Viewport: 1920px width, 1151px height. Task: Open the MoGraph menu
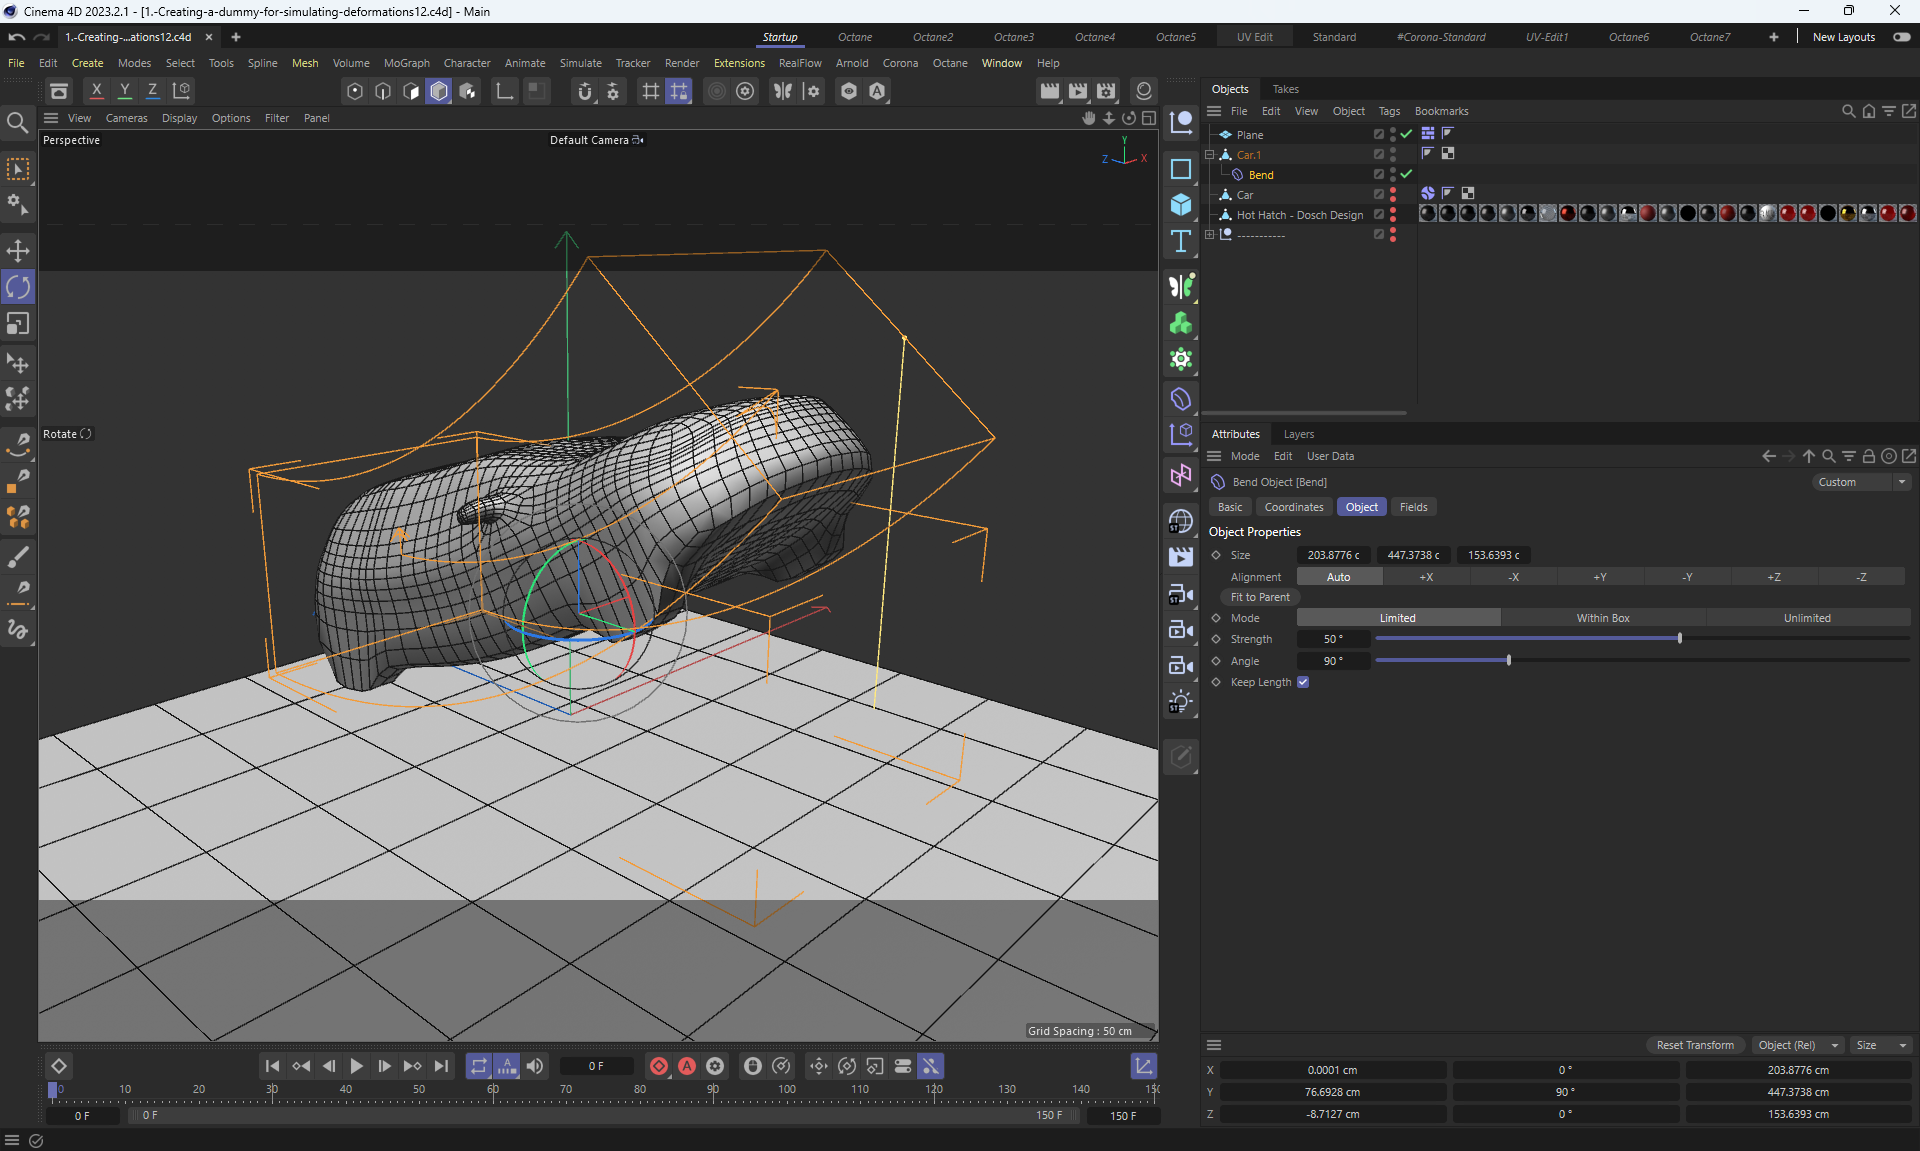(x=406, y=63)
